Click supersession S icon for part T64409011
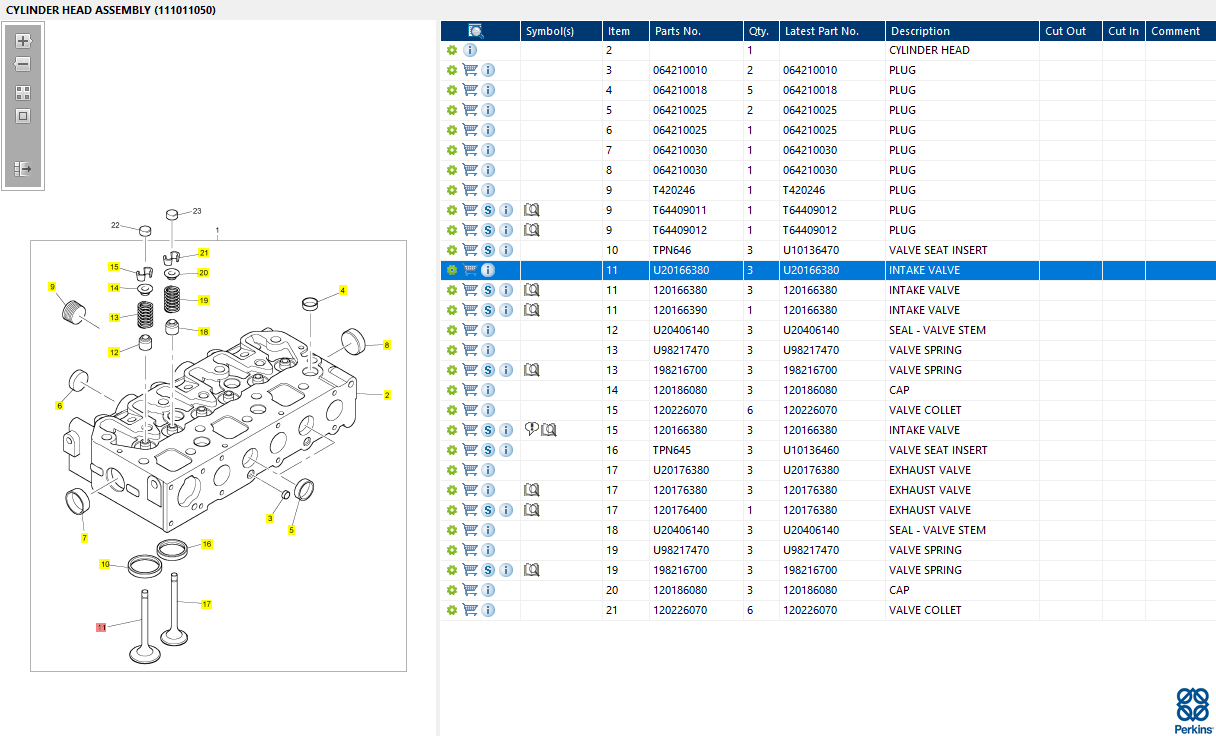Screen dimensions: 1216x736 (x=488, y=210)
